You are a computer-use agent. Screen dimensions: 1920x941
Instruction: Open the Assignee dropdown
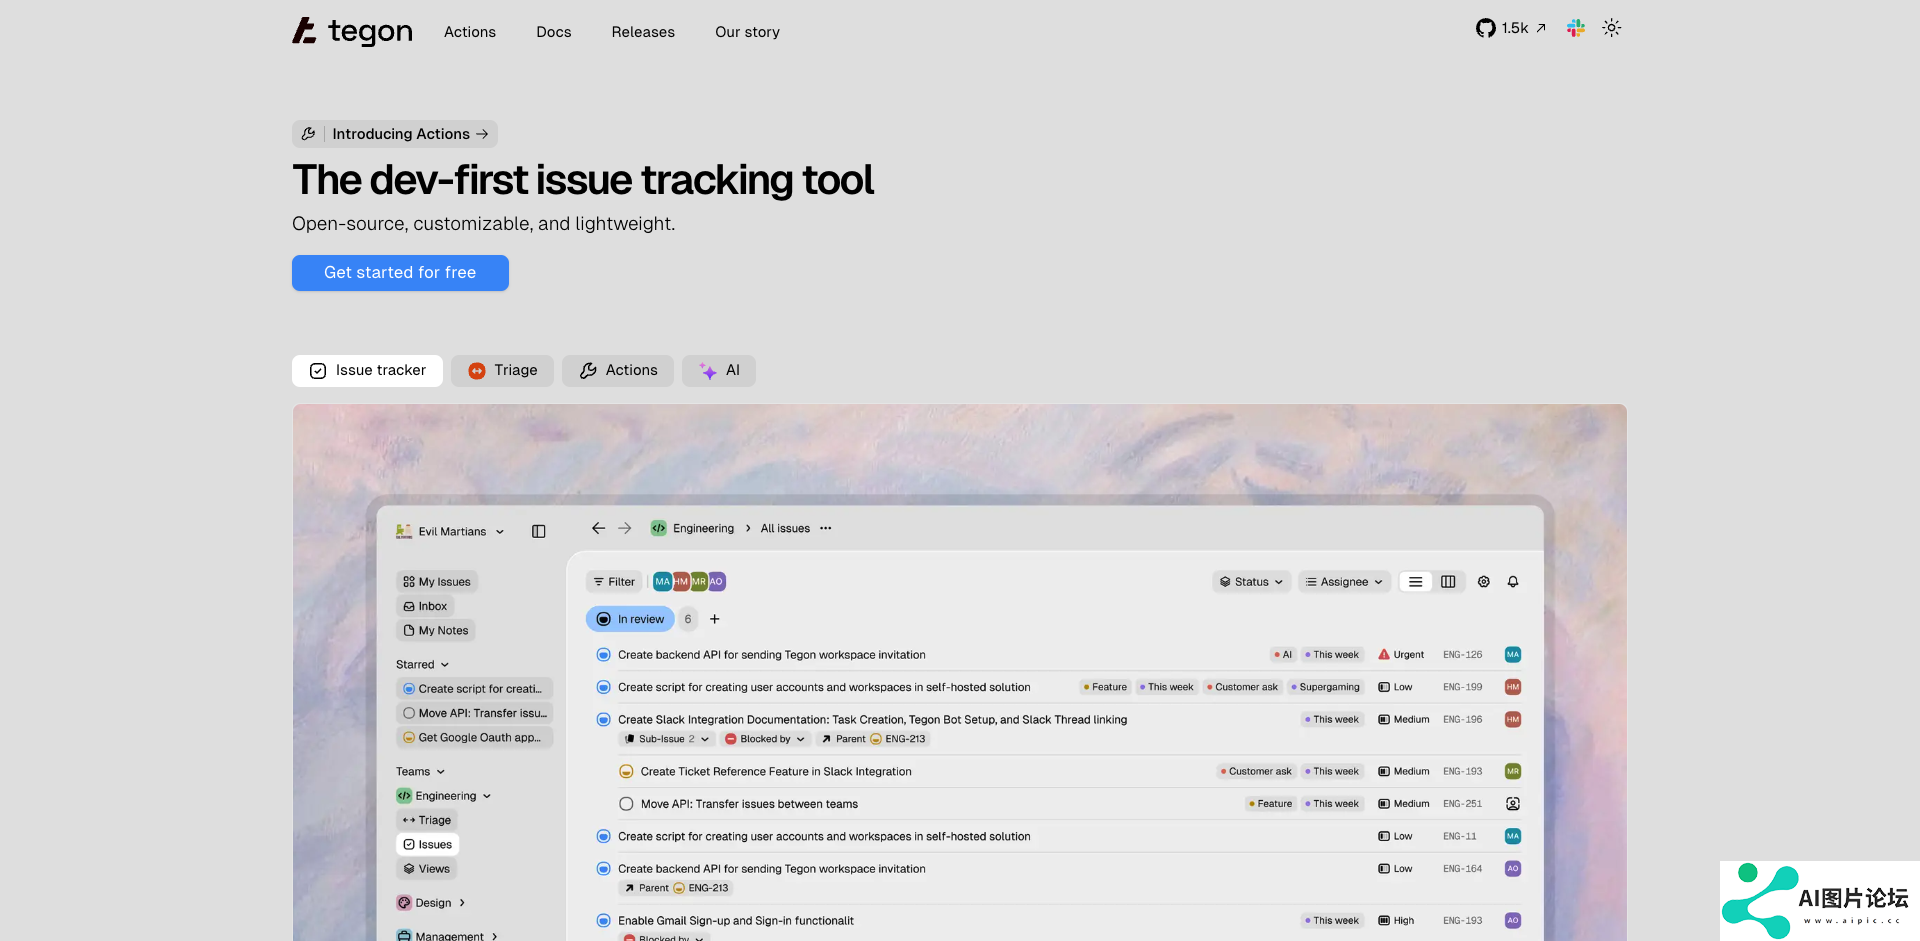[1344, 581]
